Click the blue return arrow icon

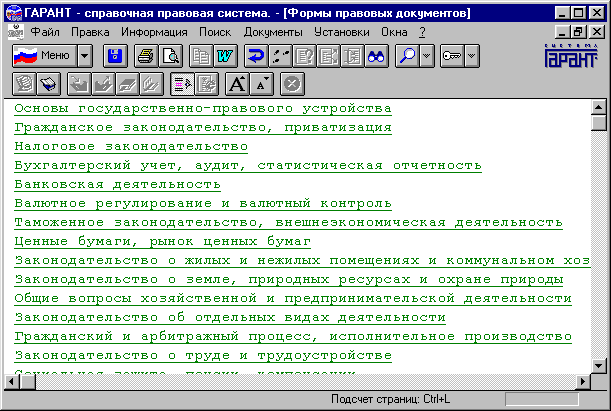(256, 56)
